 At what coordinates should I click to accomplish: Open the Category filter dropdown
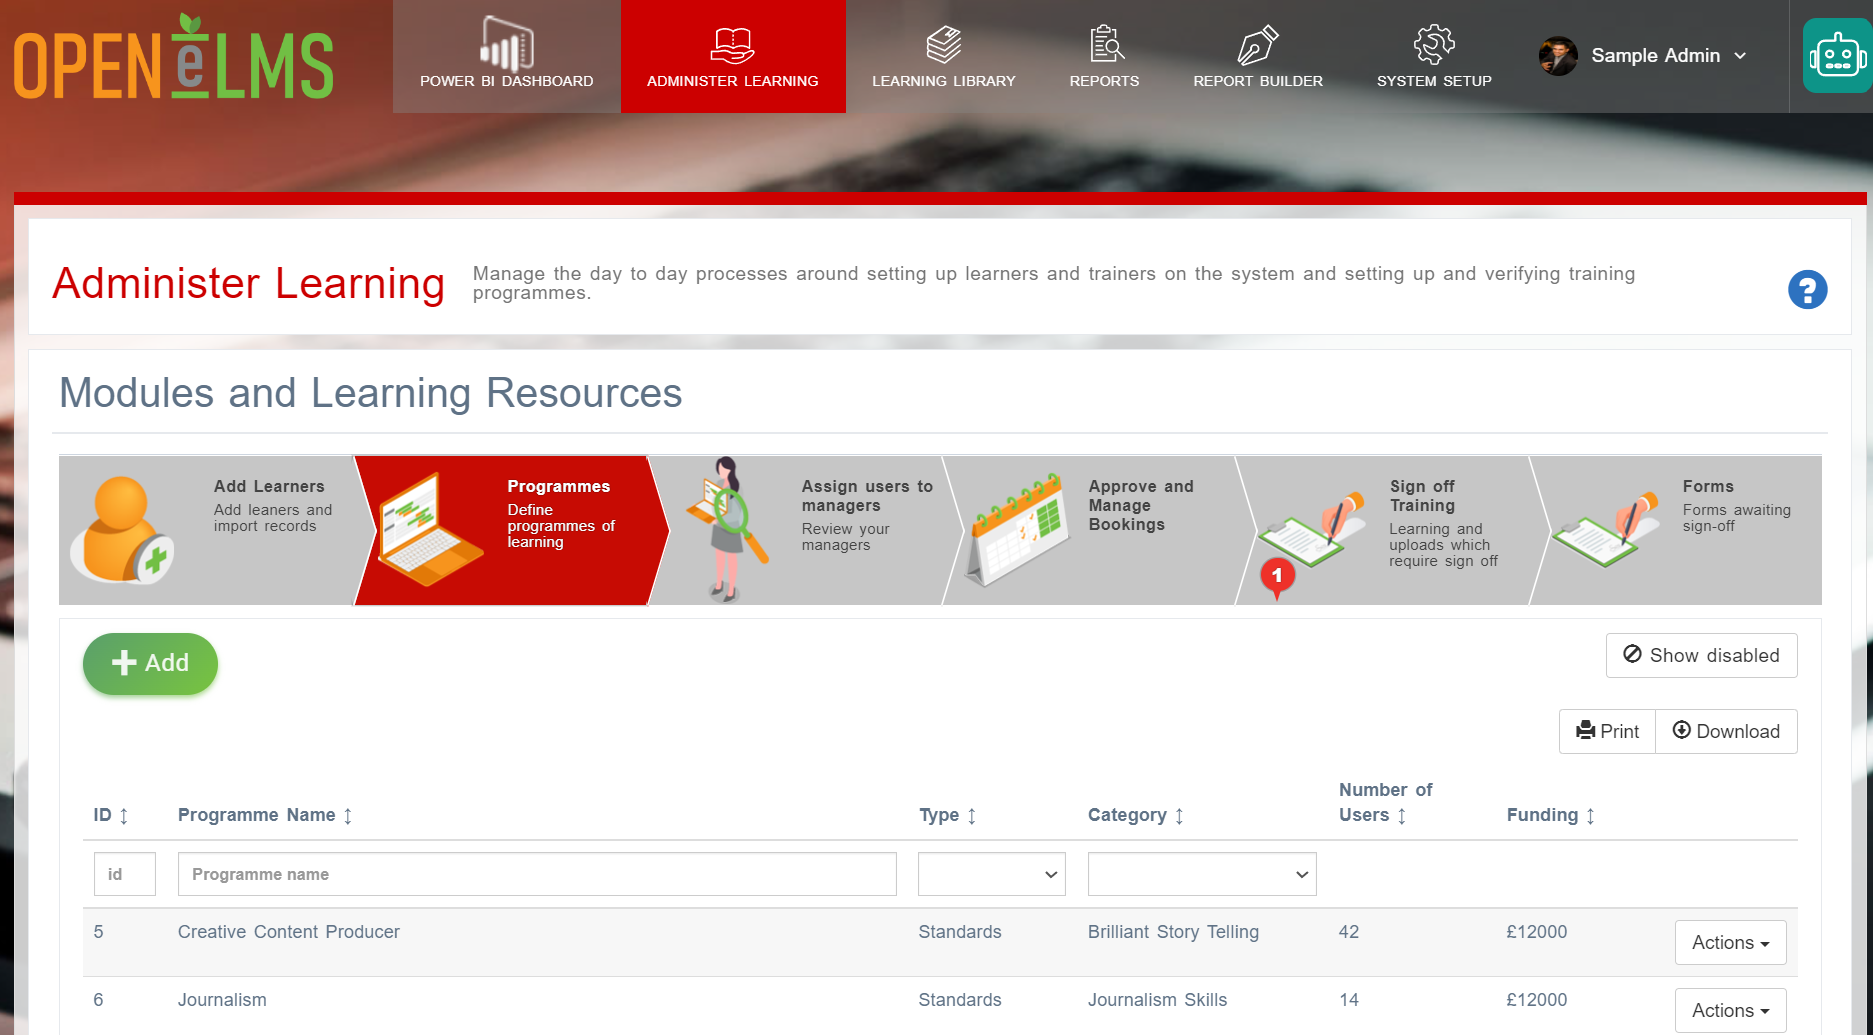point(1202,874)
